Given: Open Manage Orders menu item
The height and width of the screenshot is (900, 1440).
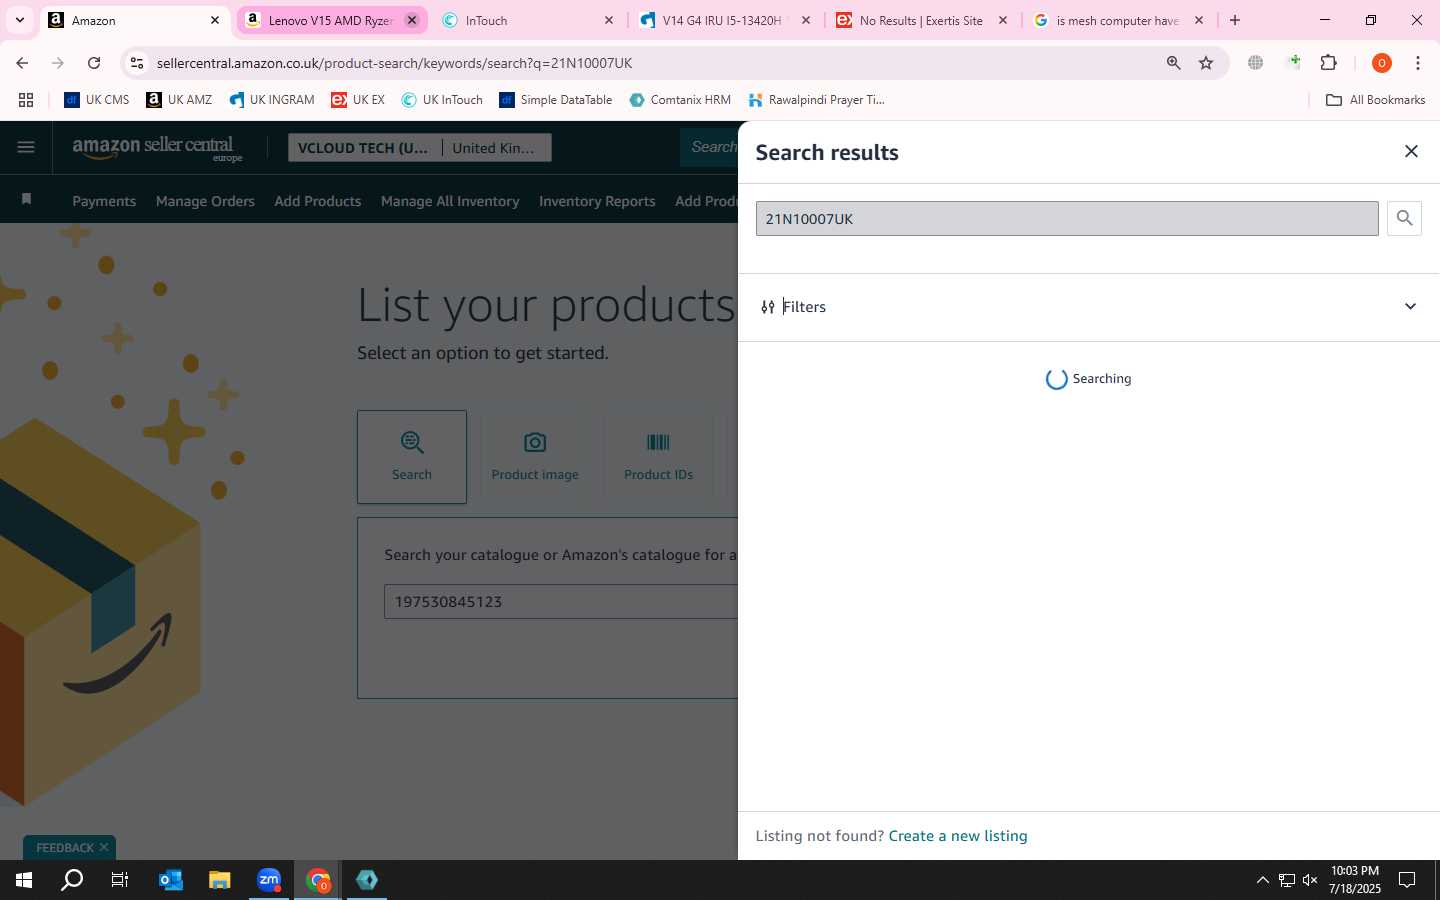Looking at the screenshot, I should pyautogui.click(x=205, y=201).
